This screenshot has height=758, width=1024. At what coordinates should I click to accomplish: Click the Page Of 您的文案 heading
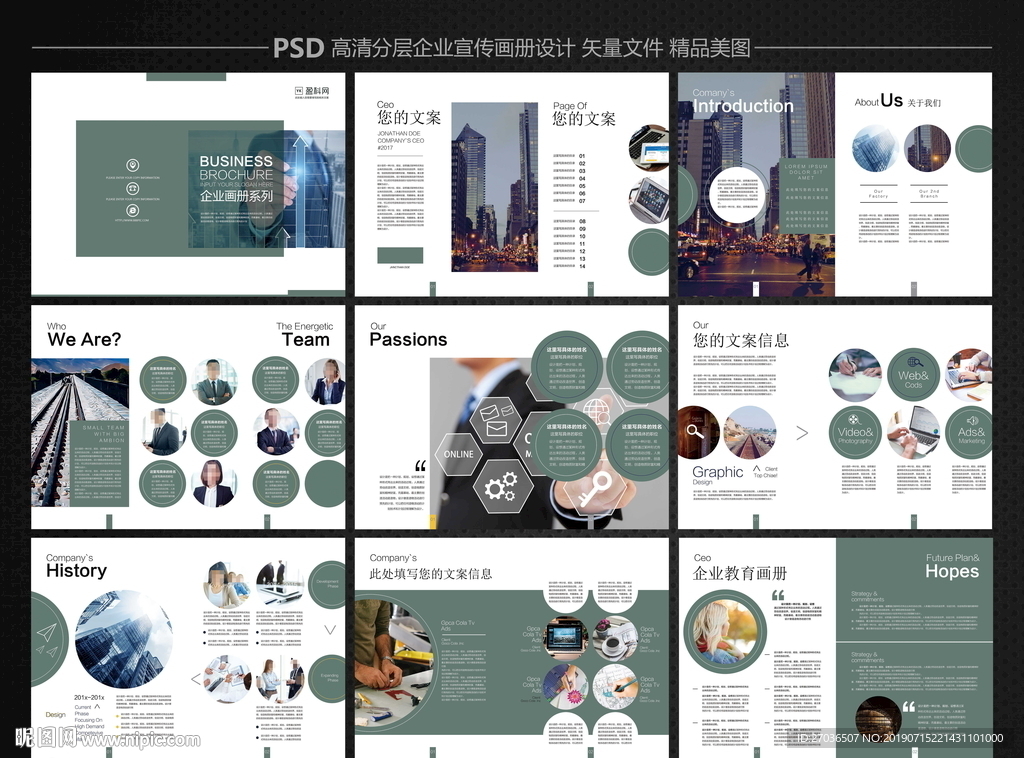(584, 114)
